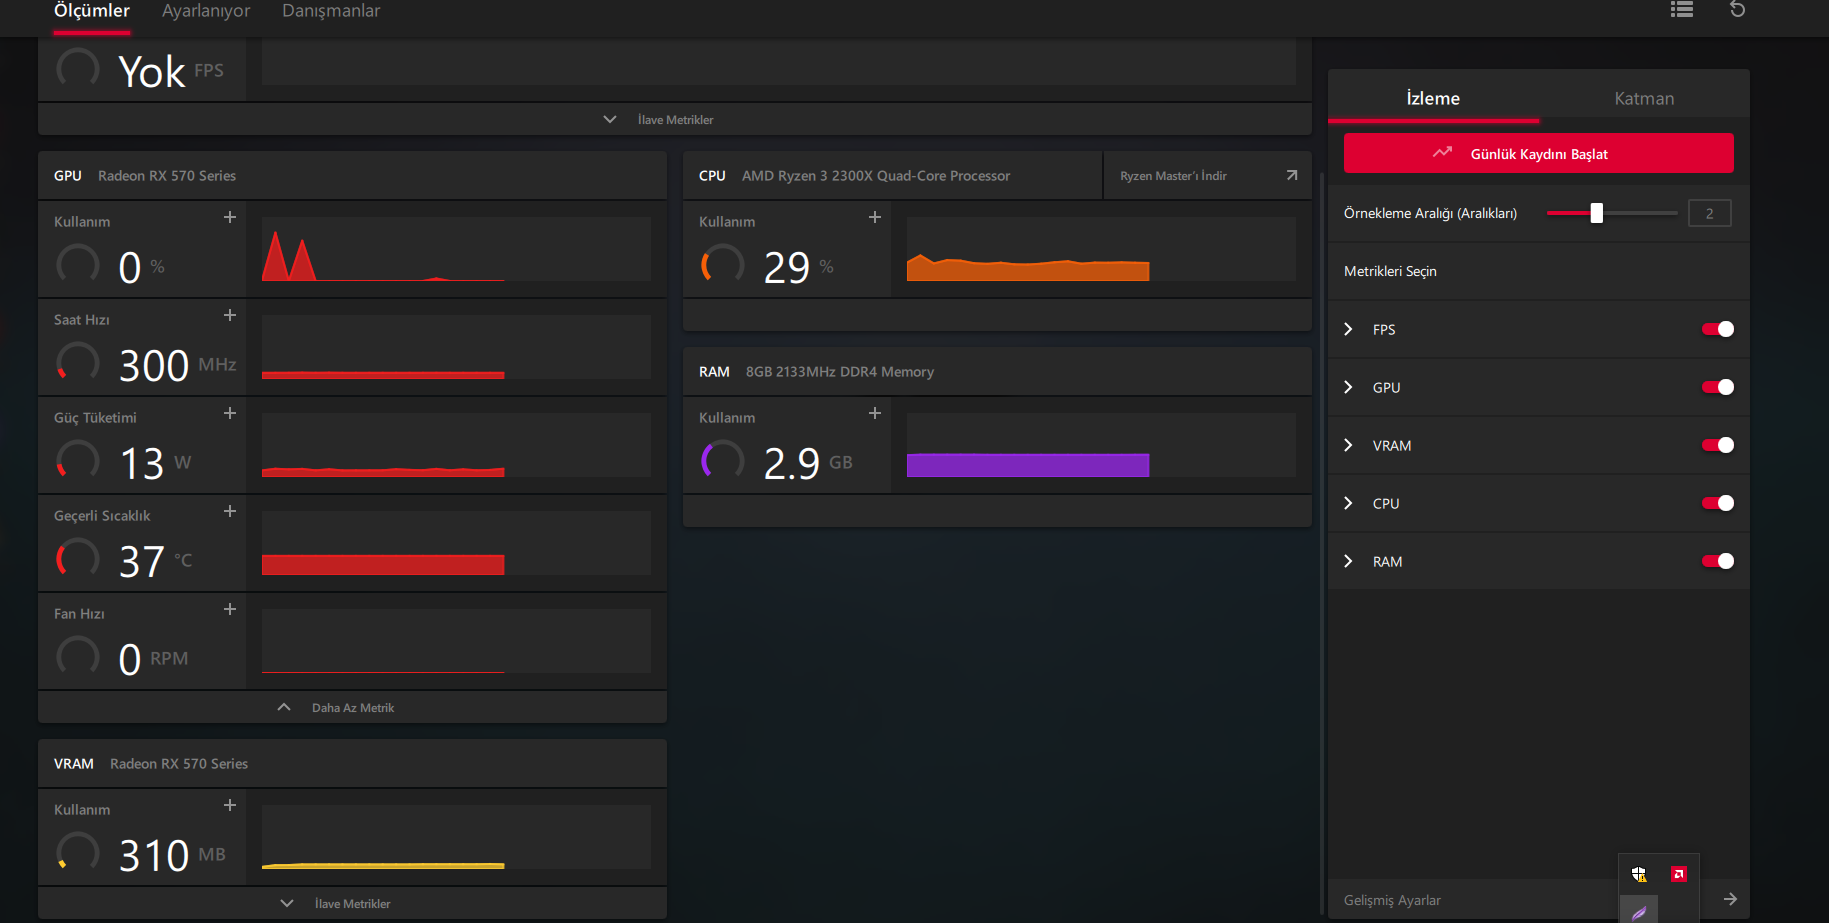Click the "8GB 2133MHz DDR4 Memory" label

840,371
